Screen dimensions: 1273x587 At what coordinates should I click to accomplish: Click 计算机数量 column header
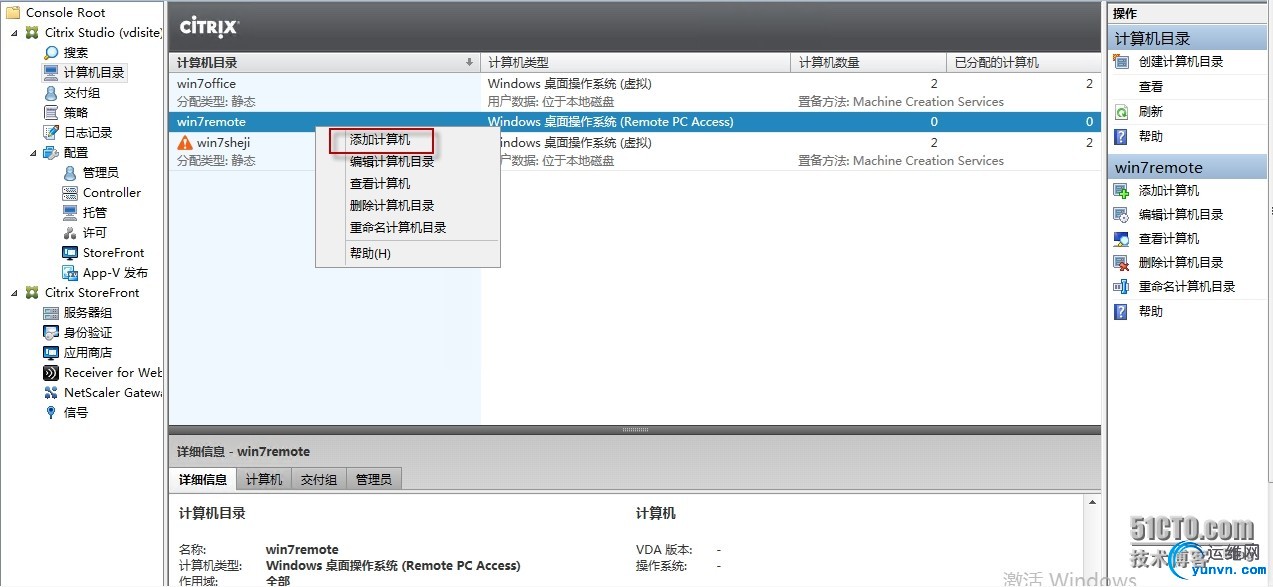[x=868, y=62]
